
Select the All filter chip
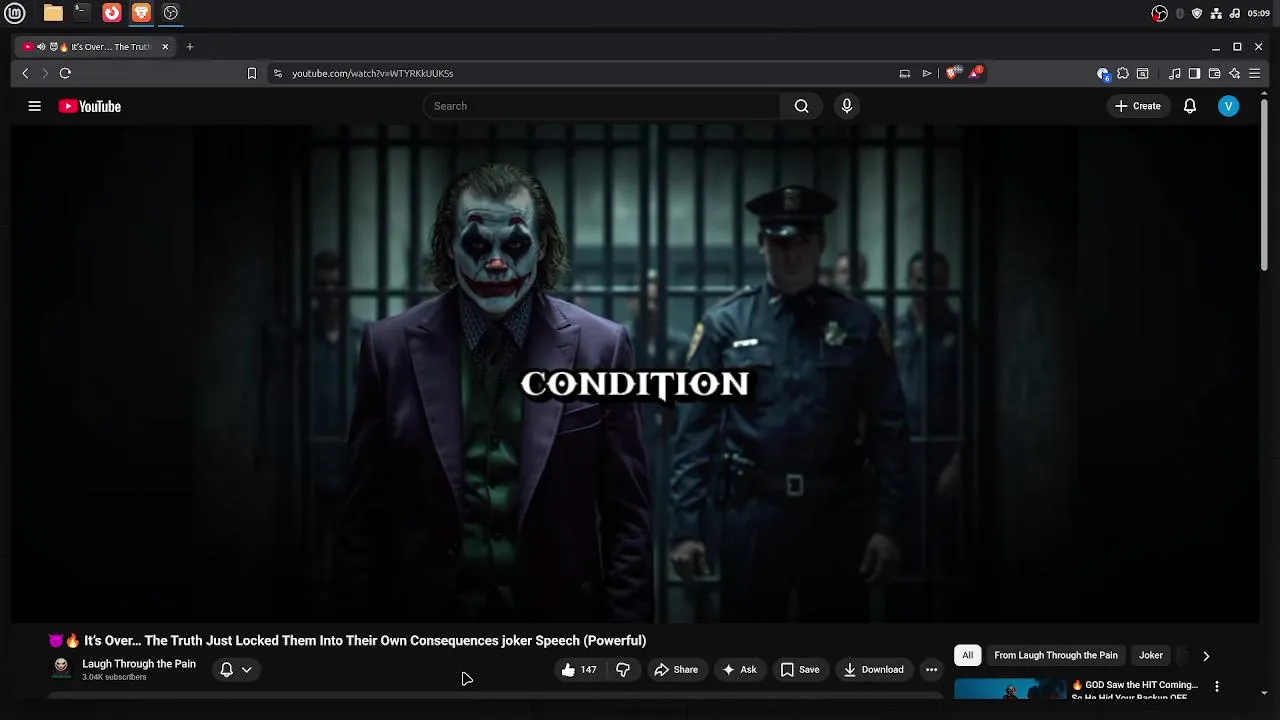(967, 655)
